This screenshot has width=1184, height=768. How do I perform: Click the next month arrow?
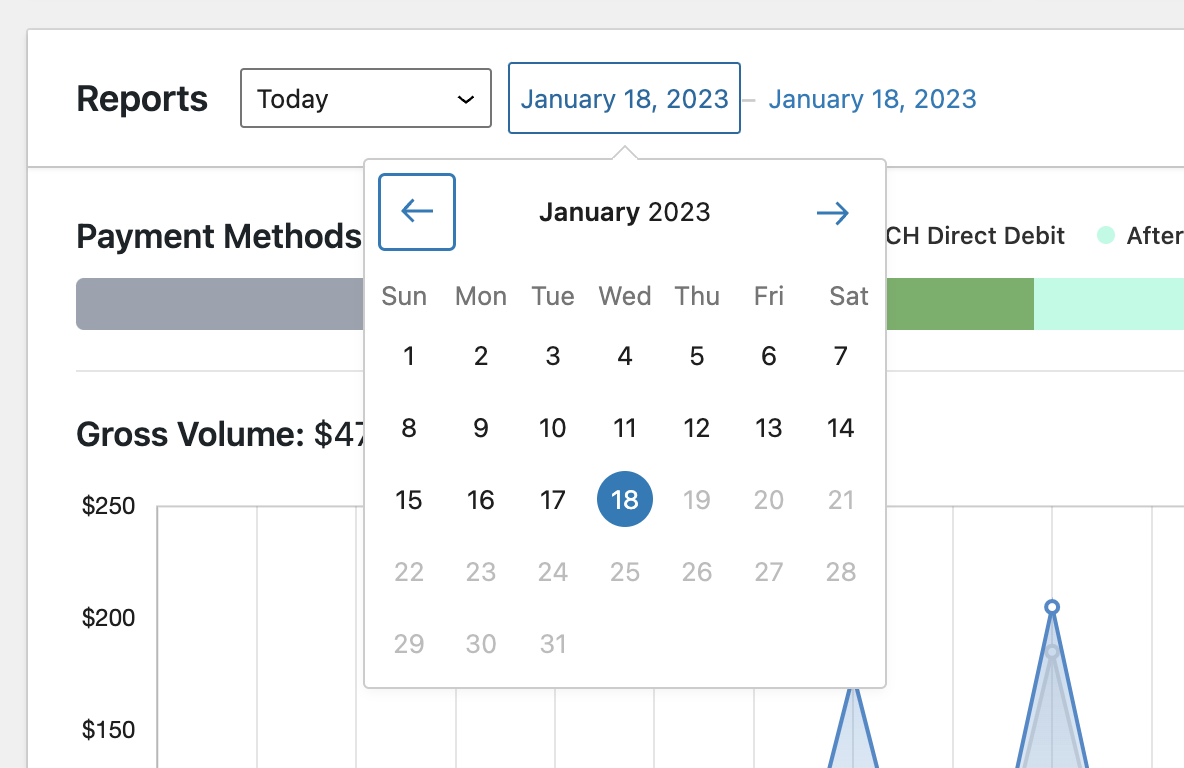coord(833,212)
